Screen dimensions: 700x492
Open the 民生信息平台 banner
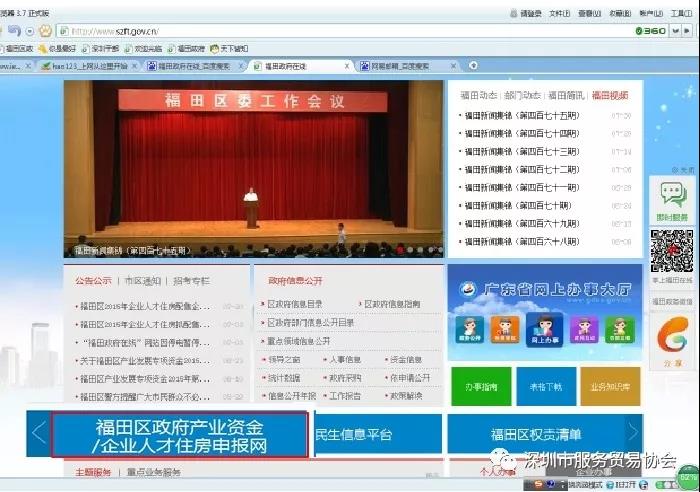[x=379, y=434]
